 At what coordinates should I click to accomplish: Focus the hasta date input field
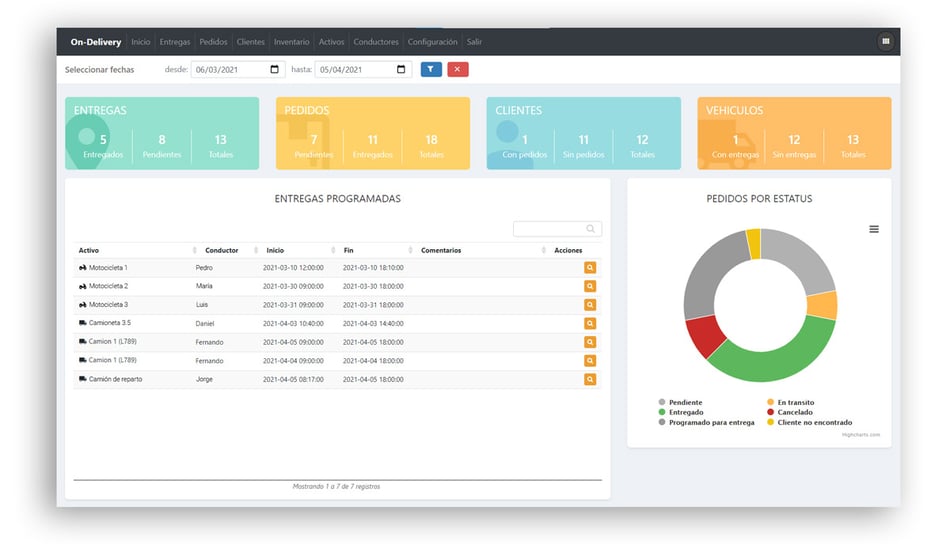pyautogui.click(x=363, y=69)
